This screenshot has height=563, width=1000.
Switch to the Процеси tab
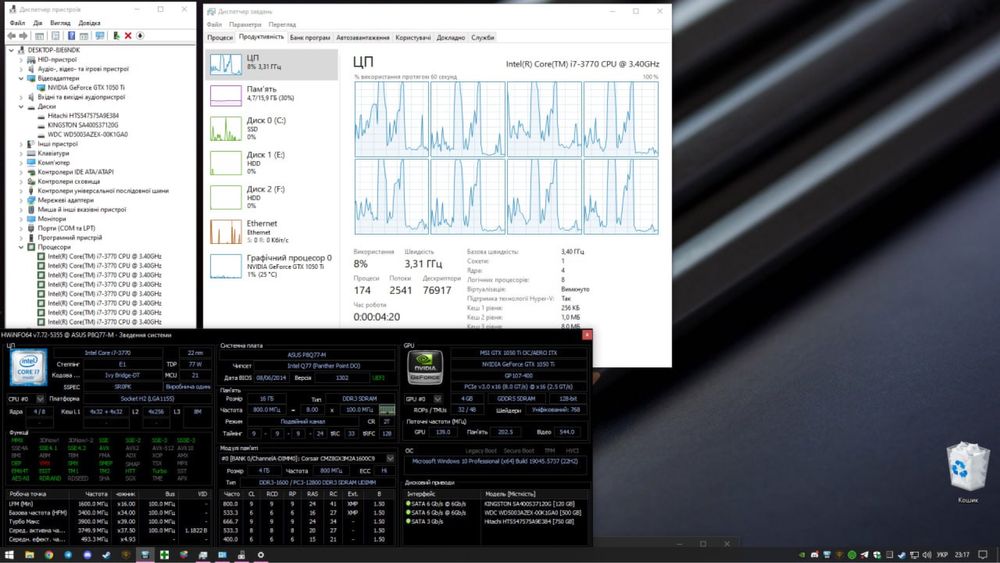220,38
